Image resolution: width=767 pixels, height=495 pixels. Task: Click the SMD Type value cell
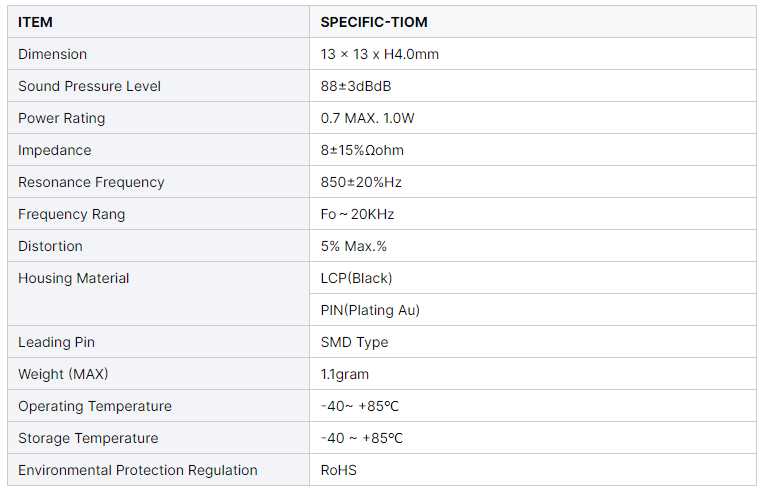(354, 342)
